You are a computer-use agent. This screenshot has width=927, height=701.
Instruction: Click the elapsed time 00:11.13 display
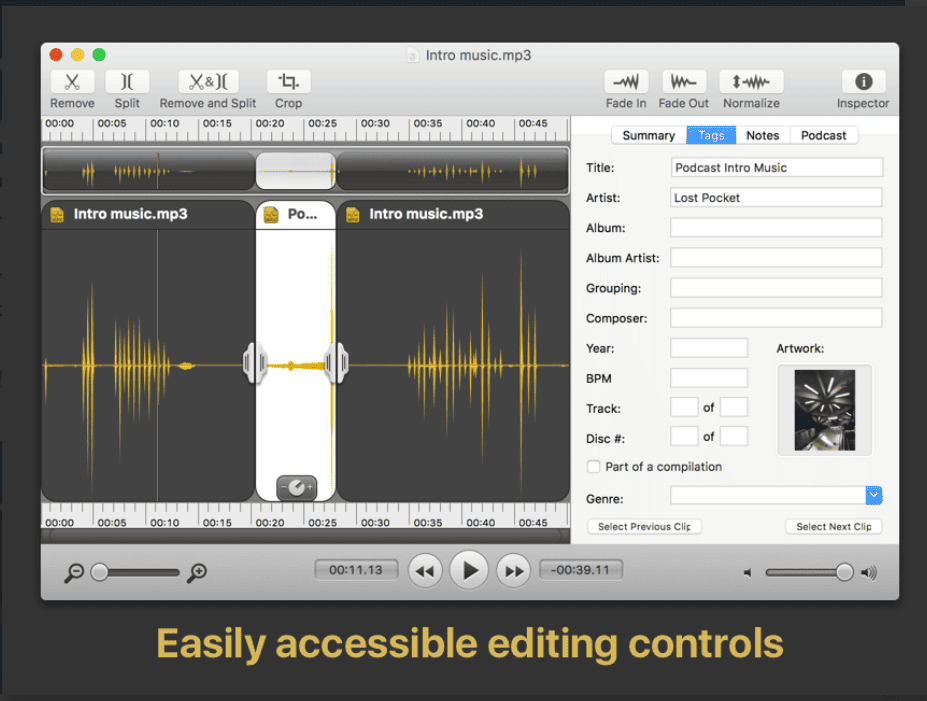[356, 570]
